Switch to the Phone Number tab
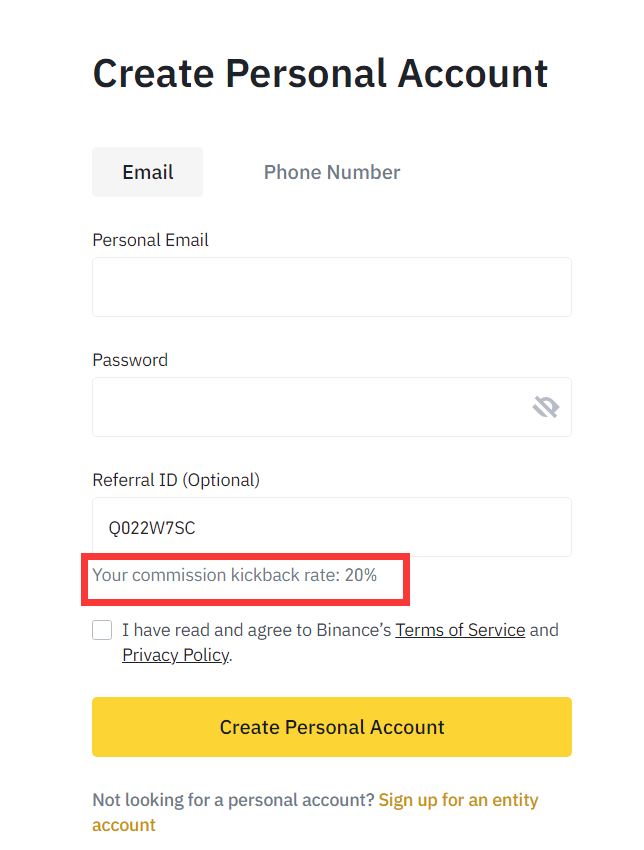 pos(332,172)
